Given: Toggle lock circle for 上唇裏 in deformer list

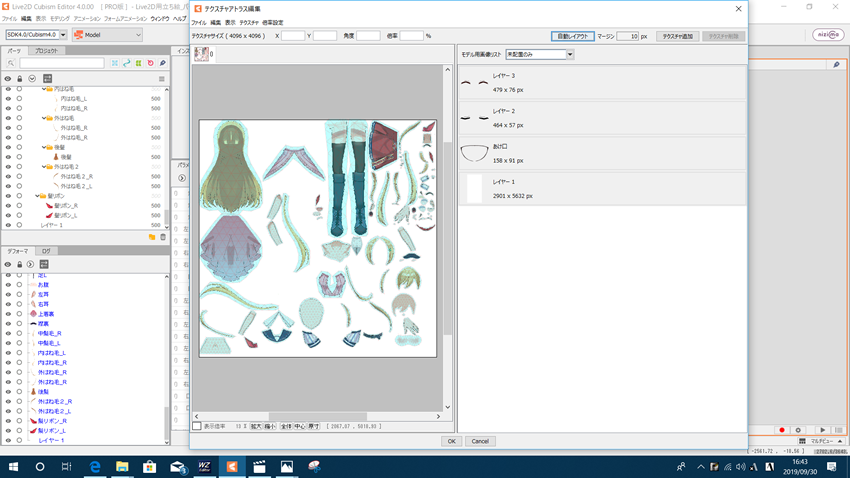Looking at the screenshot, I should pyautogui.click(x=20, y=314).
